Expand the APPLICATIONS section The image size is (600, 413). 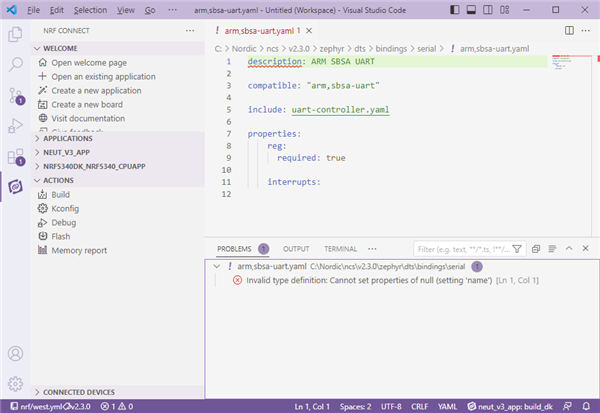pyautogui.click(x=118, y=139)
